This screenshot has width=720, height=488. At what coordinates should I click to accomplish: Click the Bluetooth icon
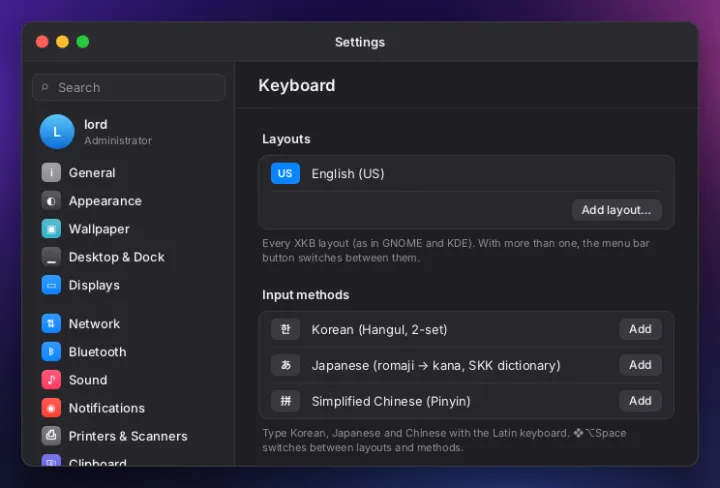coord(51,352)
